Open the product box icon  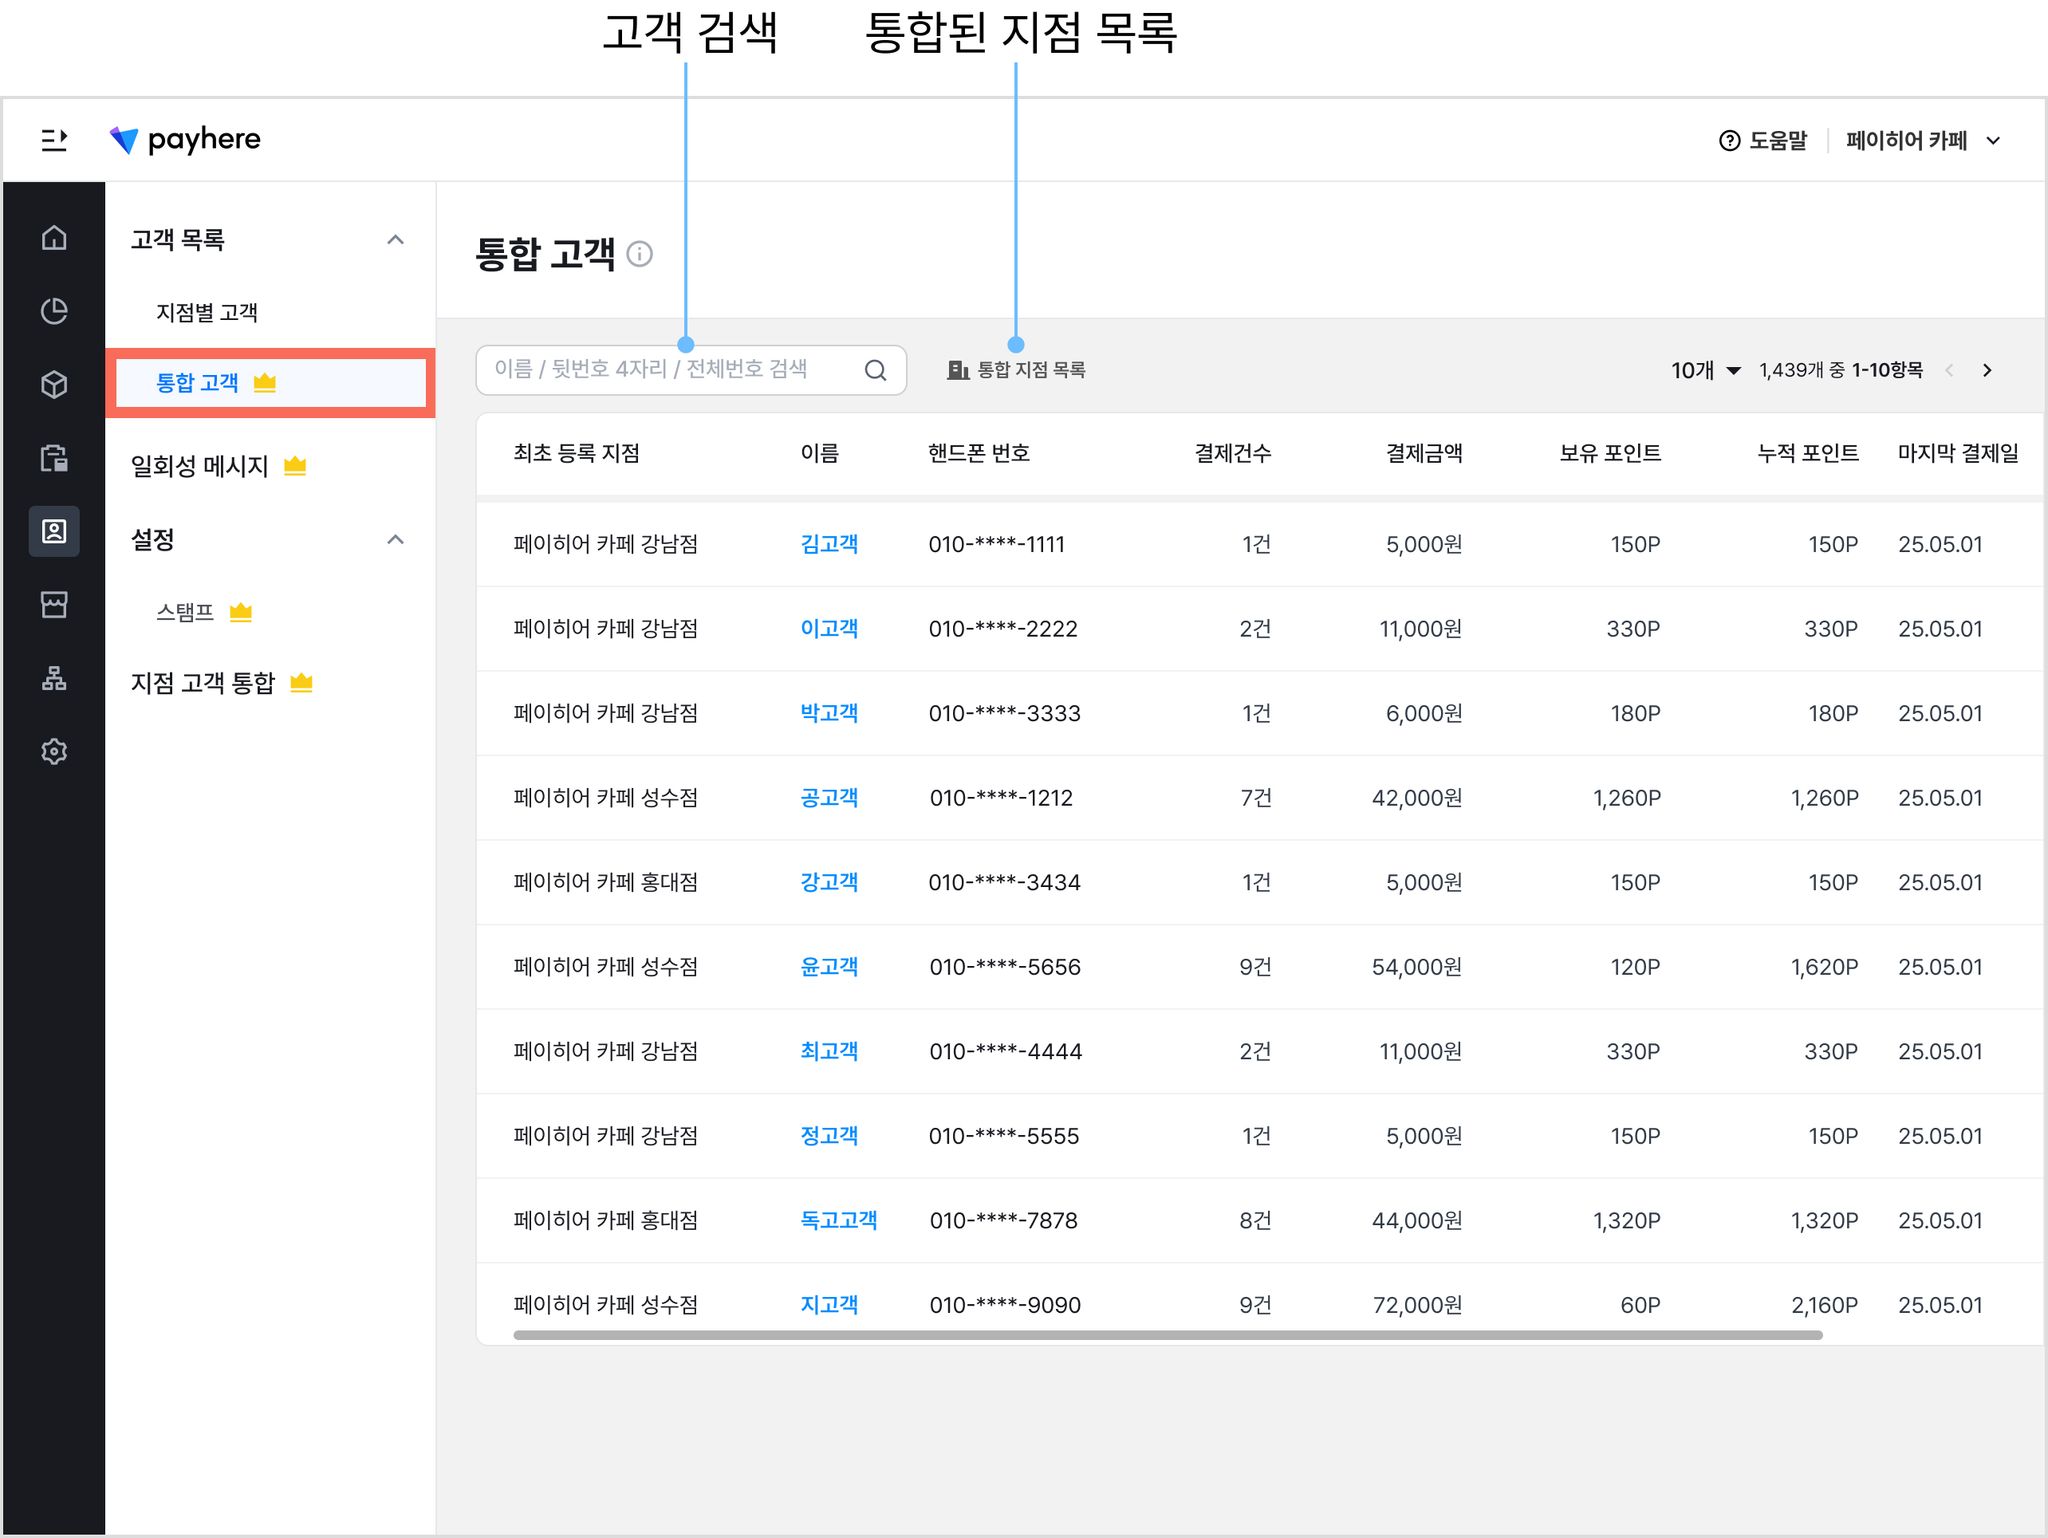54,384
